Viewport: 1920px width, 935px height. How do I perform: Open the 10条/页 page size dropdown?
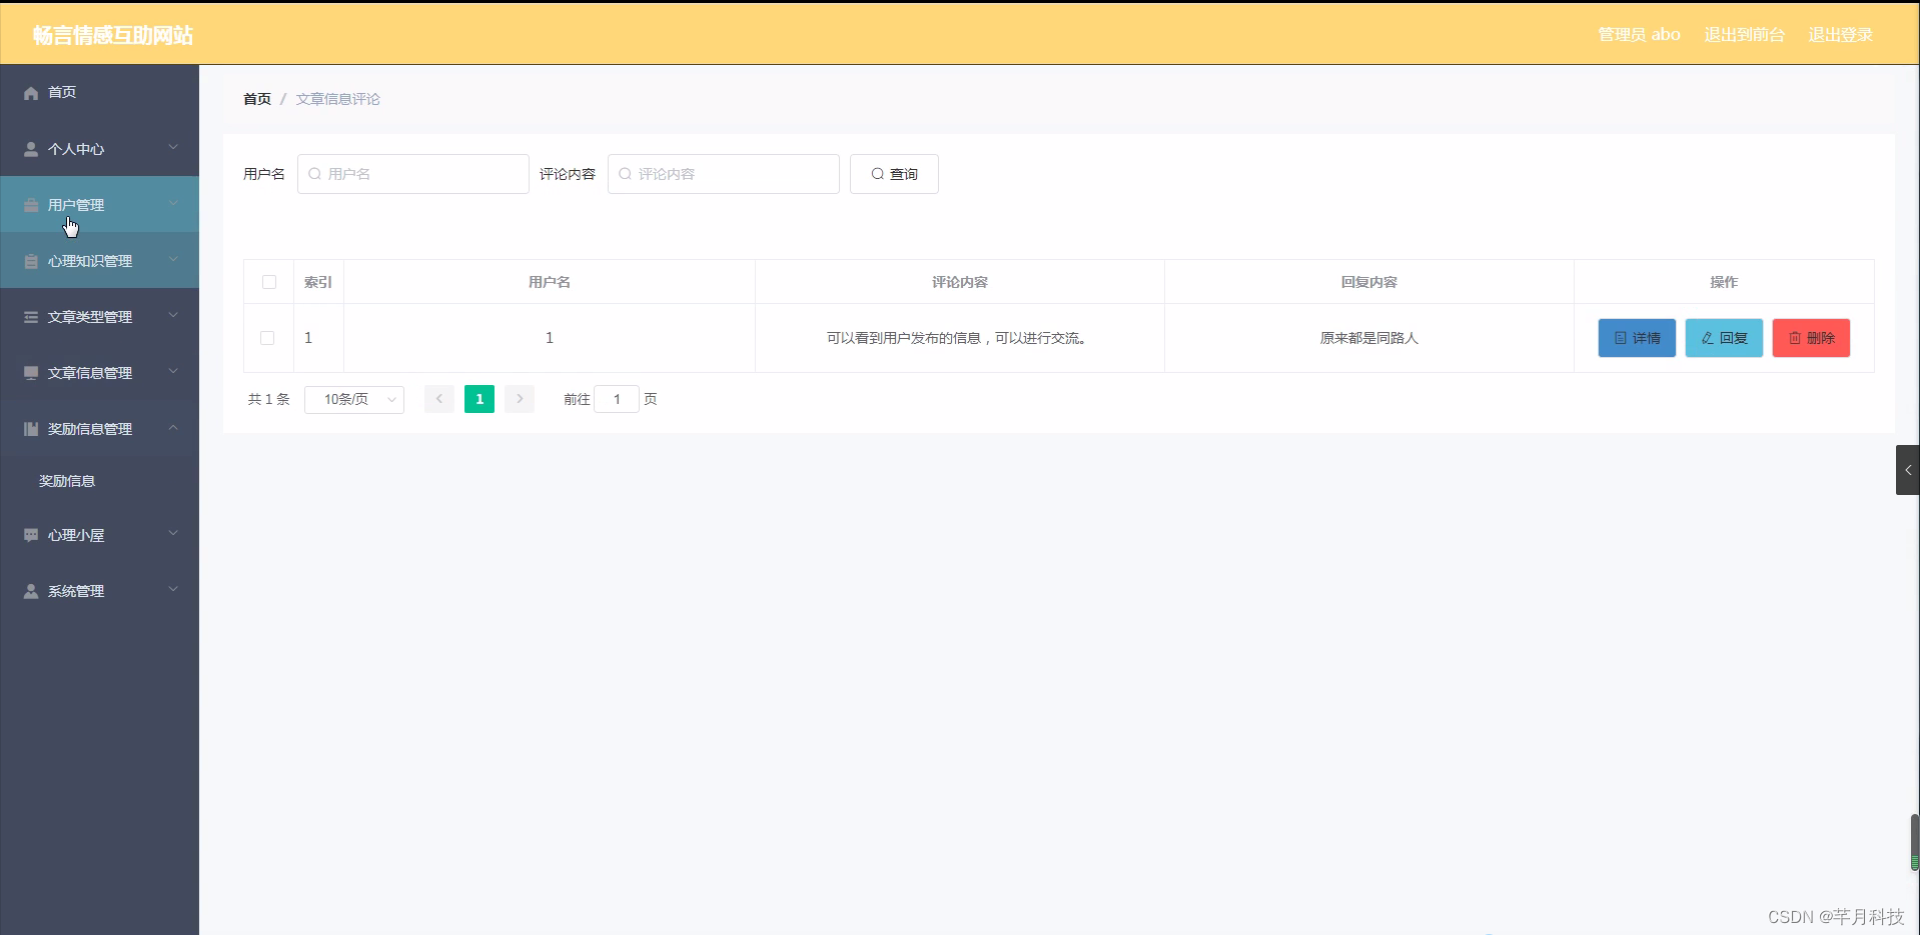pos(354,399)
